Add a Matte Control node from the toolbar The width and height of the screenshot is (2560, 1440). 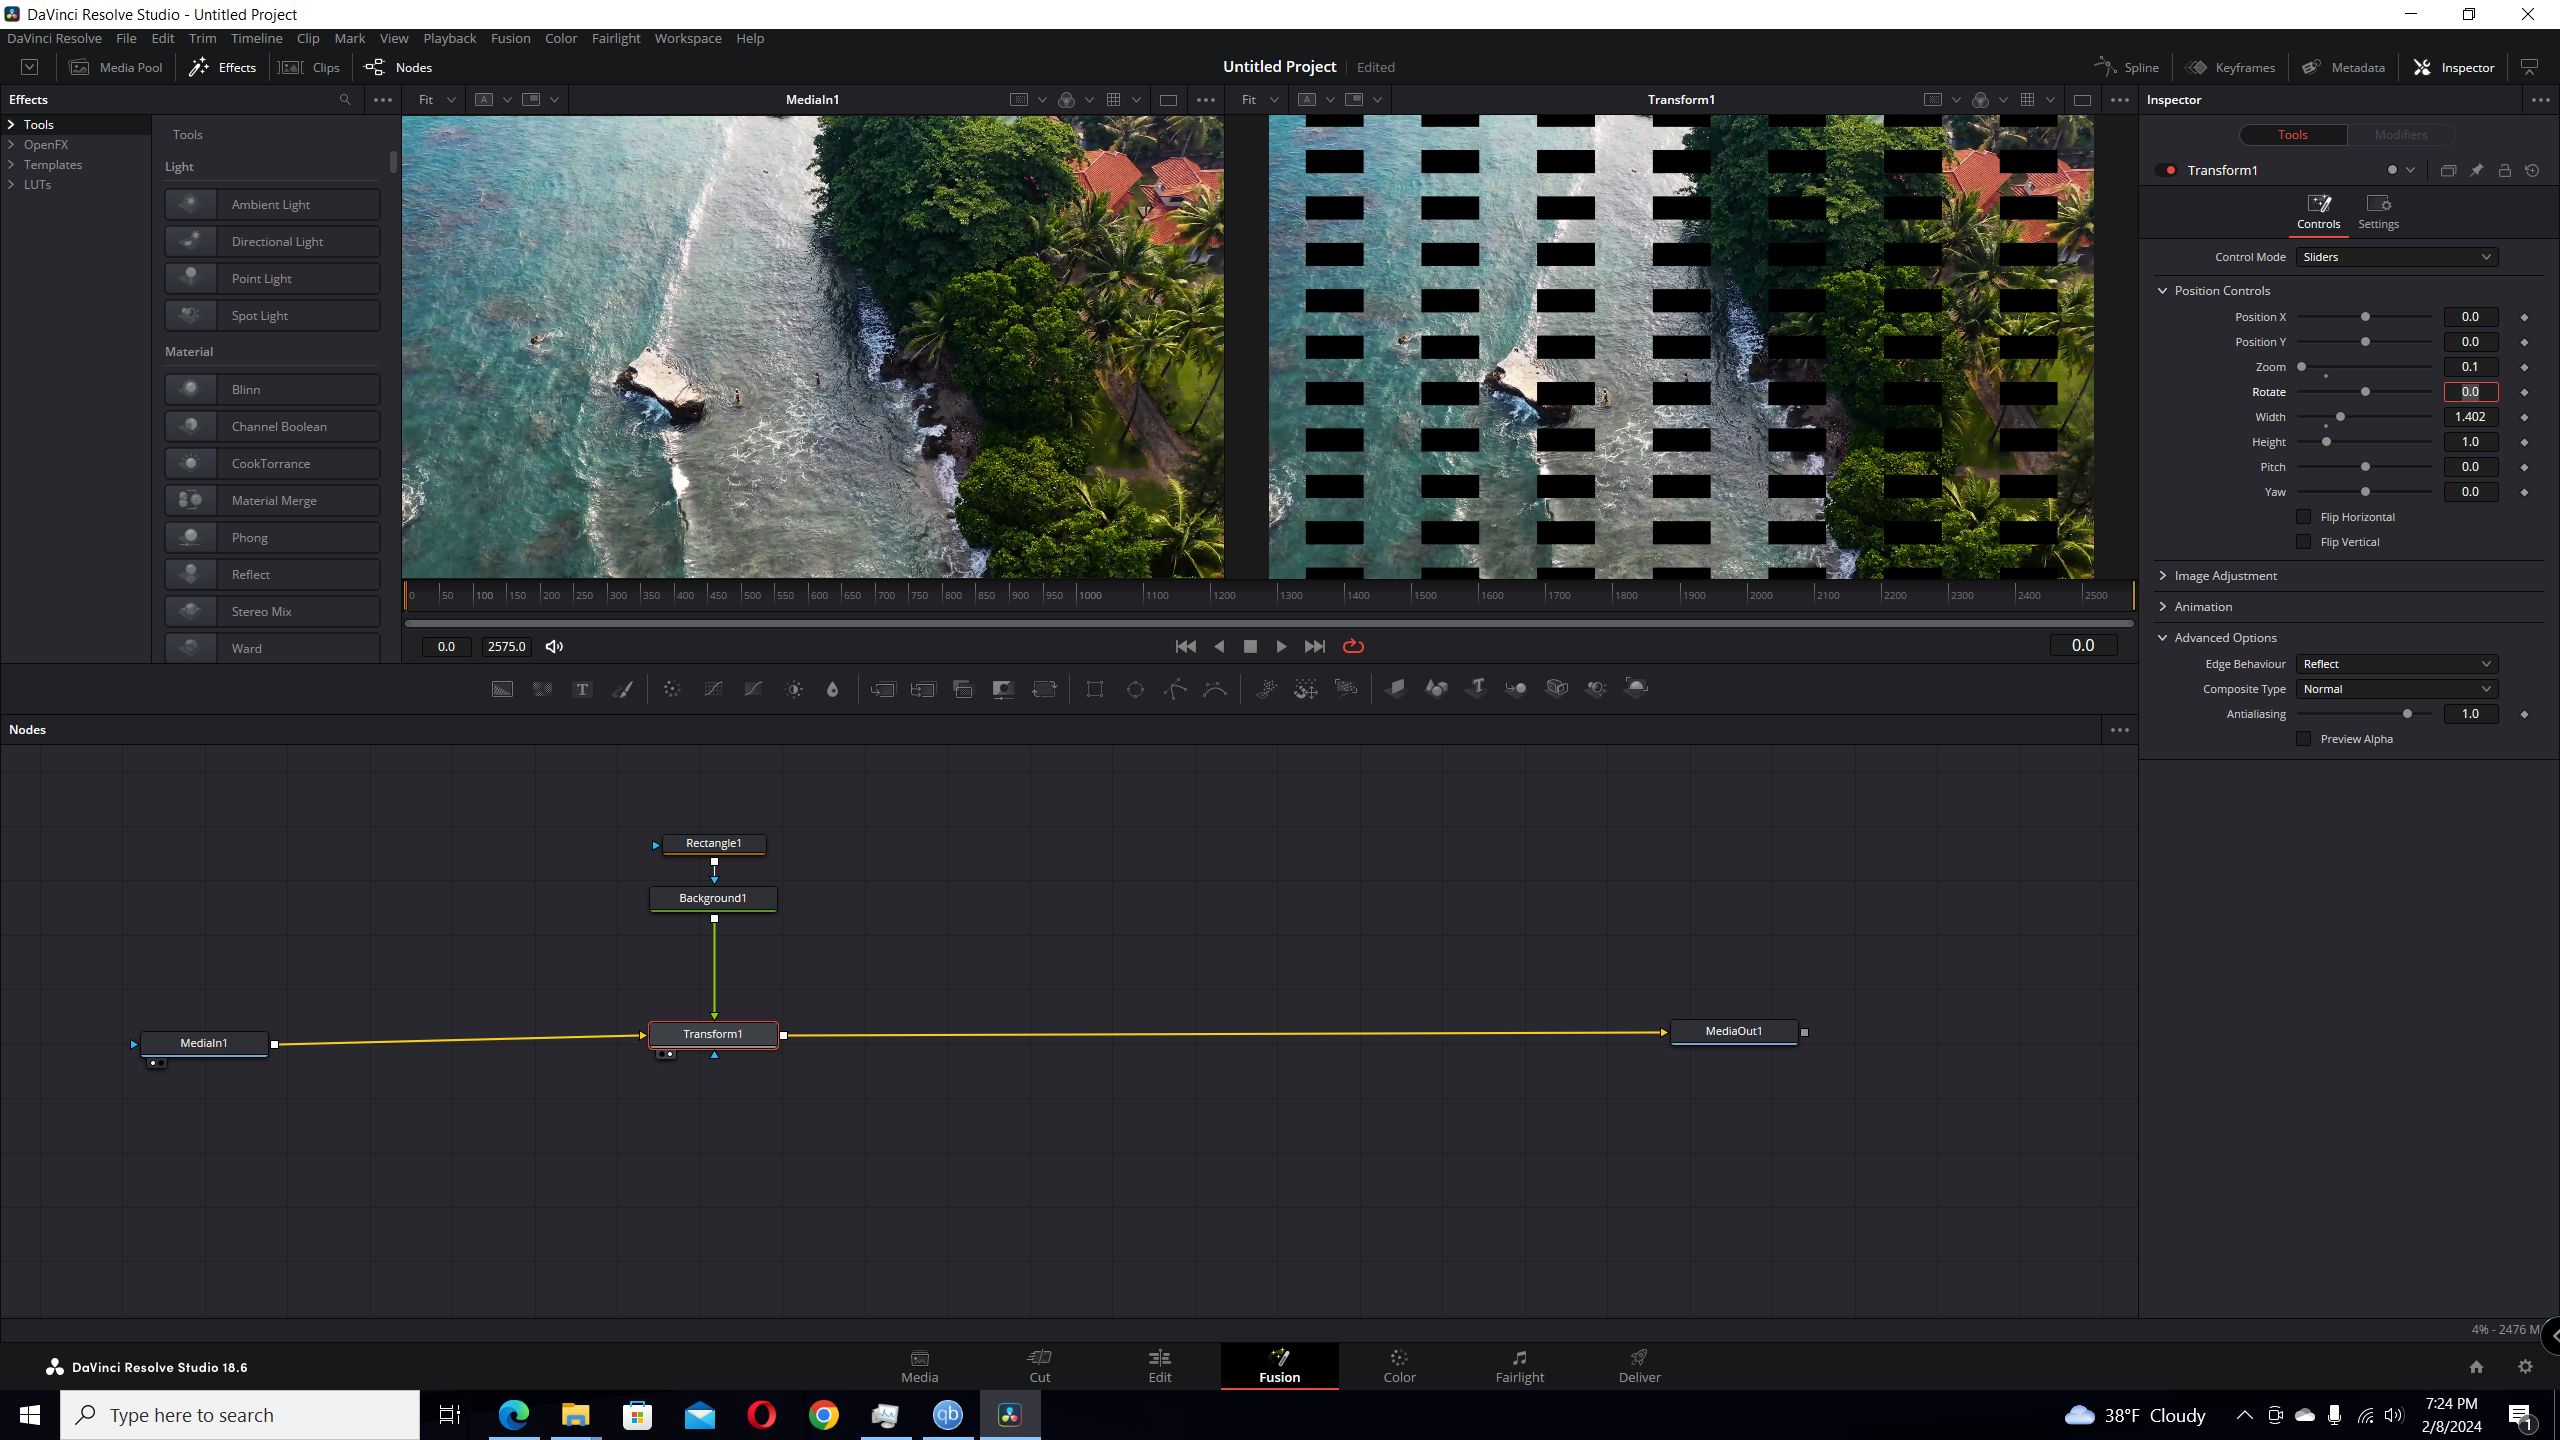[x=1003, y=689]
